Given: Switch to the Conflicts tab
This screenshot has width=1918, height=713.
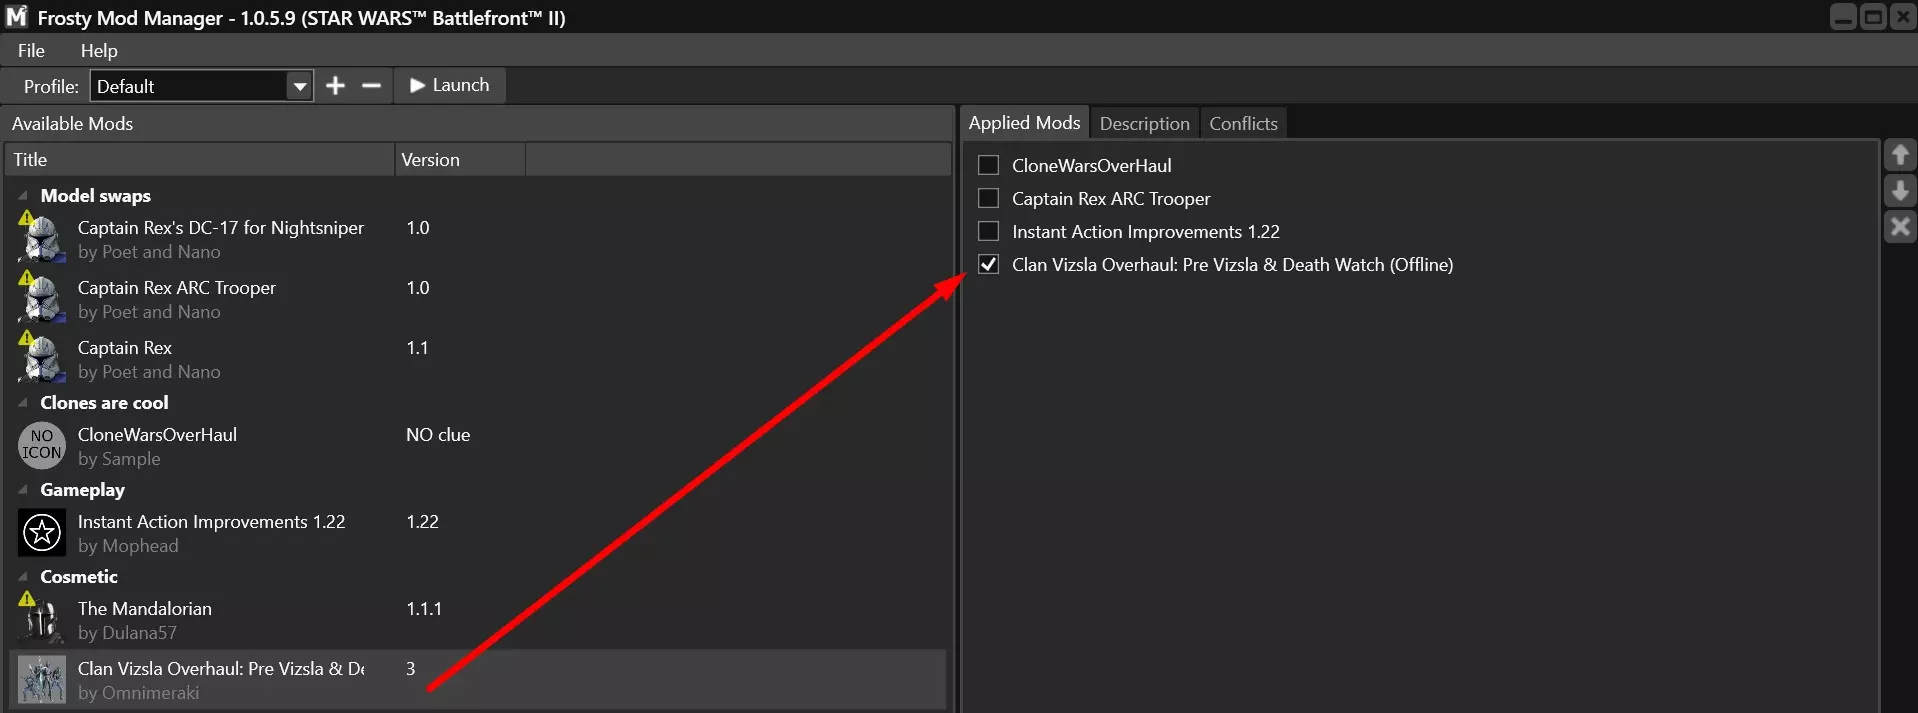Looking at the screenshot, I should click(x=1243, y=124).
